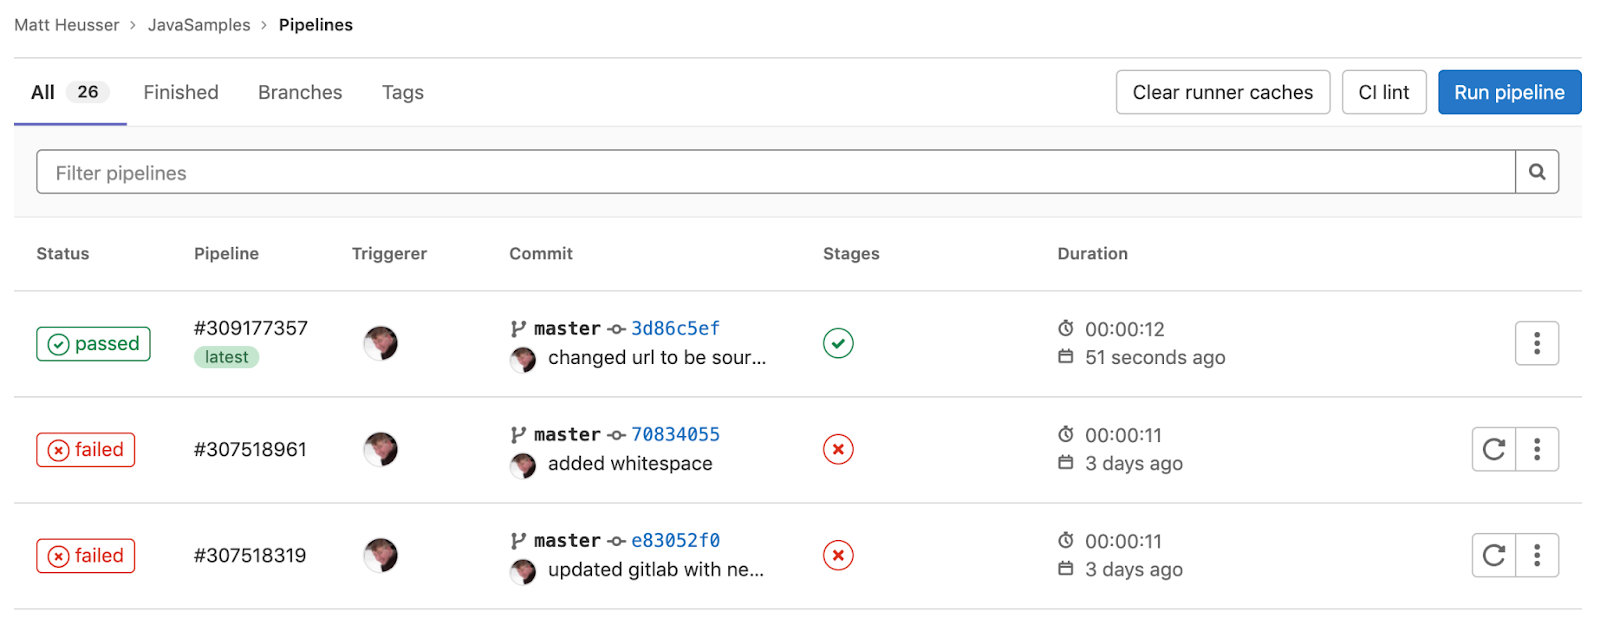Open more actions menu for pipeline #309177357
This screenshot has width=1600, height=618.
coord(1537,343)
